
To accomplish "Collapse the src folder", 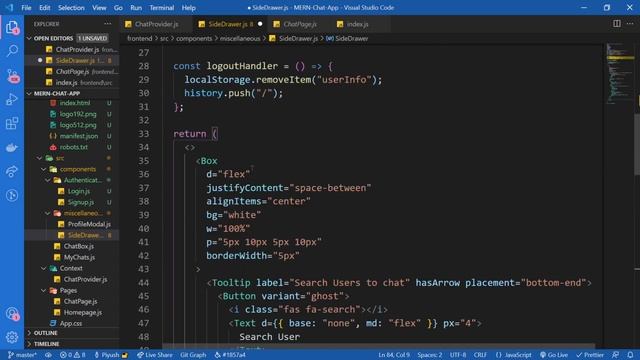I will coord(39,158).
